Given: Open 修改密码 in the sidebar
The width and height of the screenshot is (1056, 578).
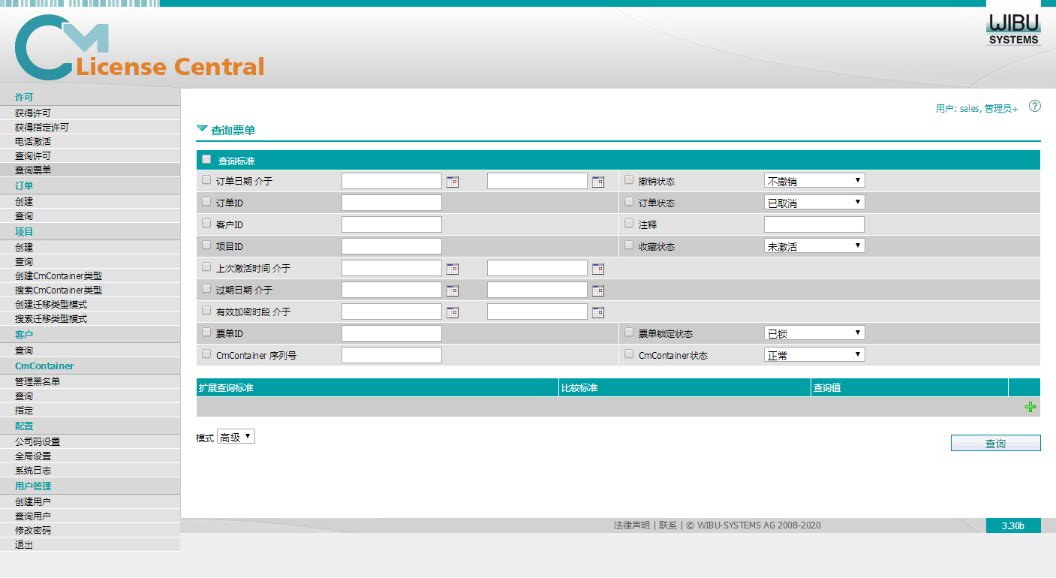Looking at the screenshot, I should 33,530.
